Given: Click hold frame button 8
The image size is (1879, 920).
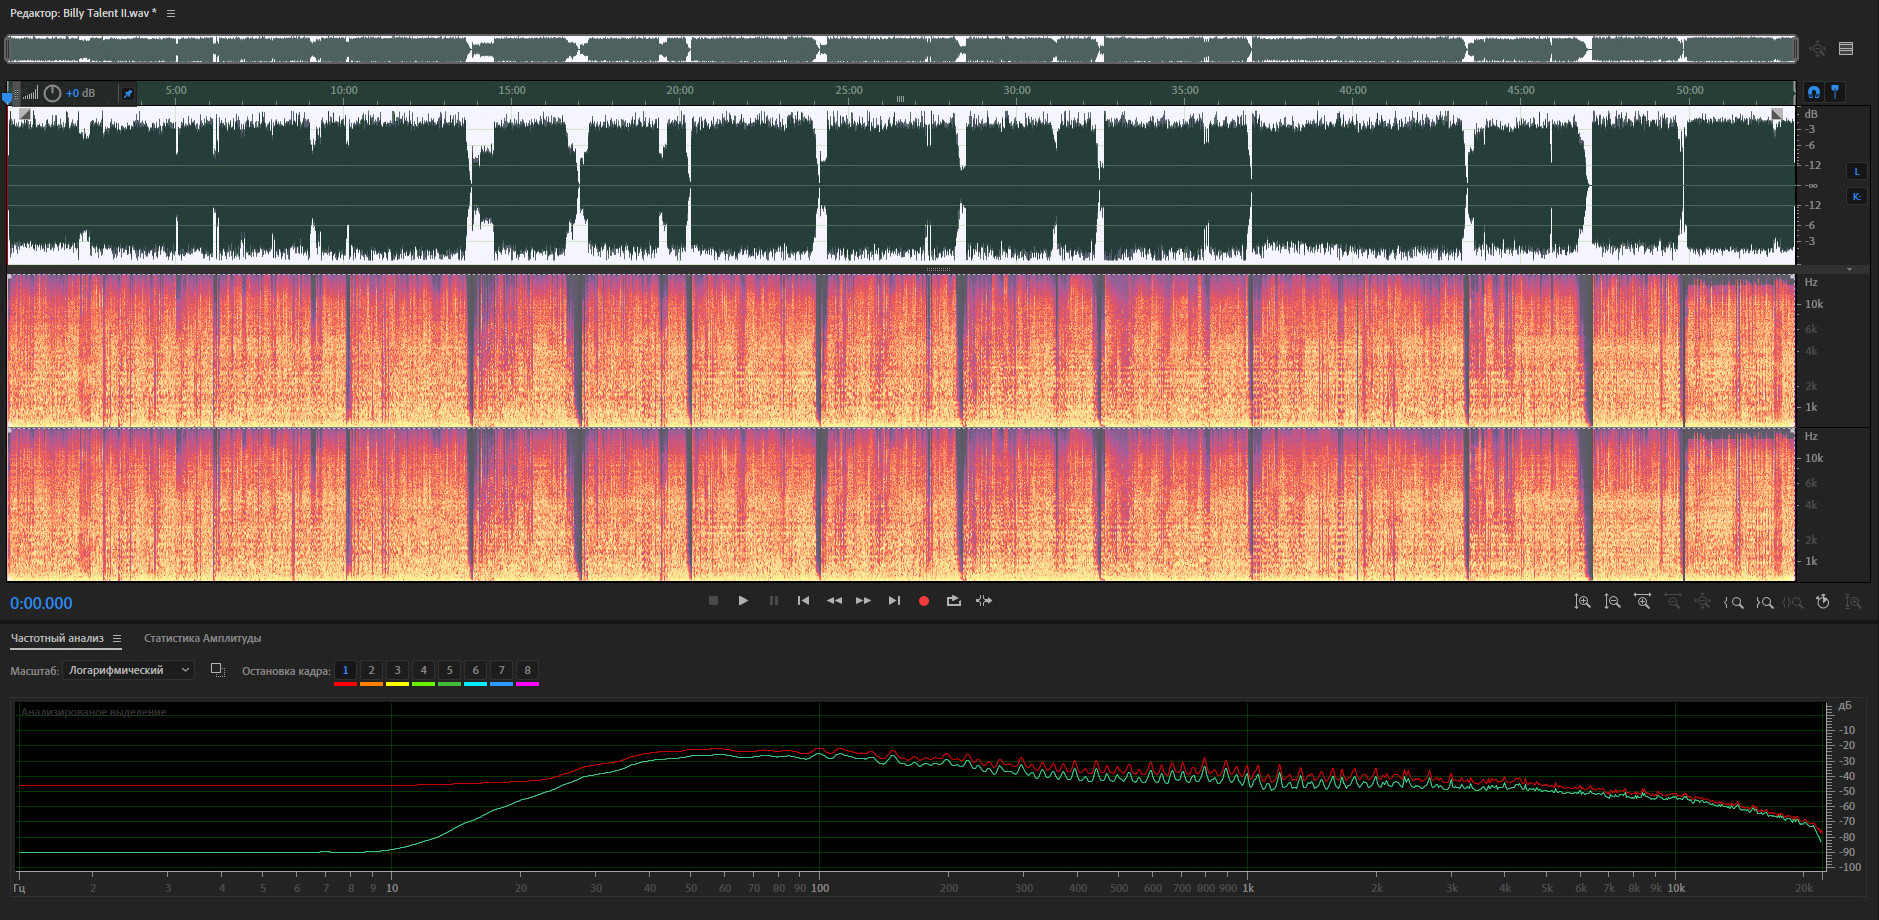Looking at the screenshot, I should [527, 671].
